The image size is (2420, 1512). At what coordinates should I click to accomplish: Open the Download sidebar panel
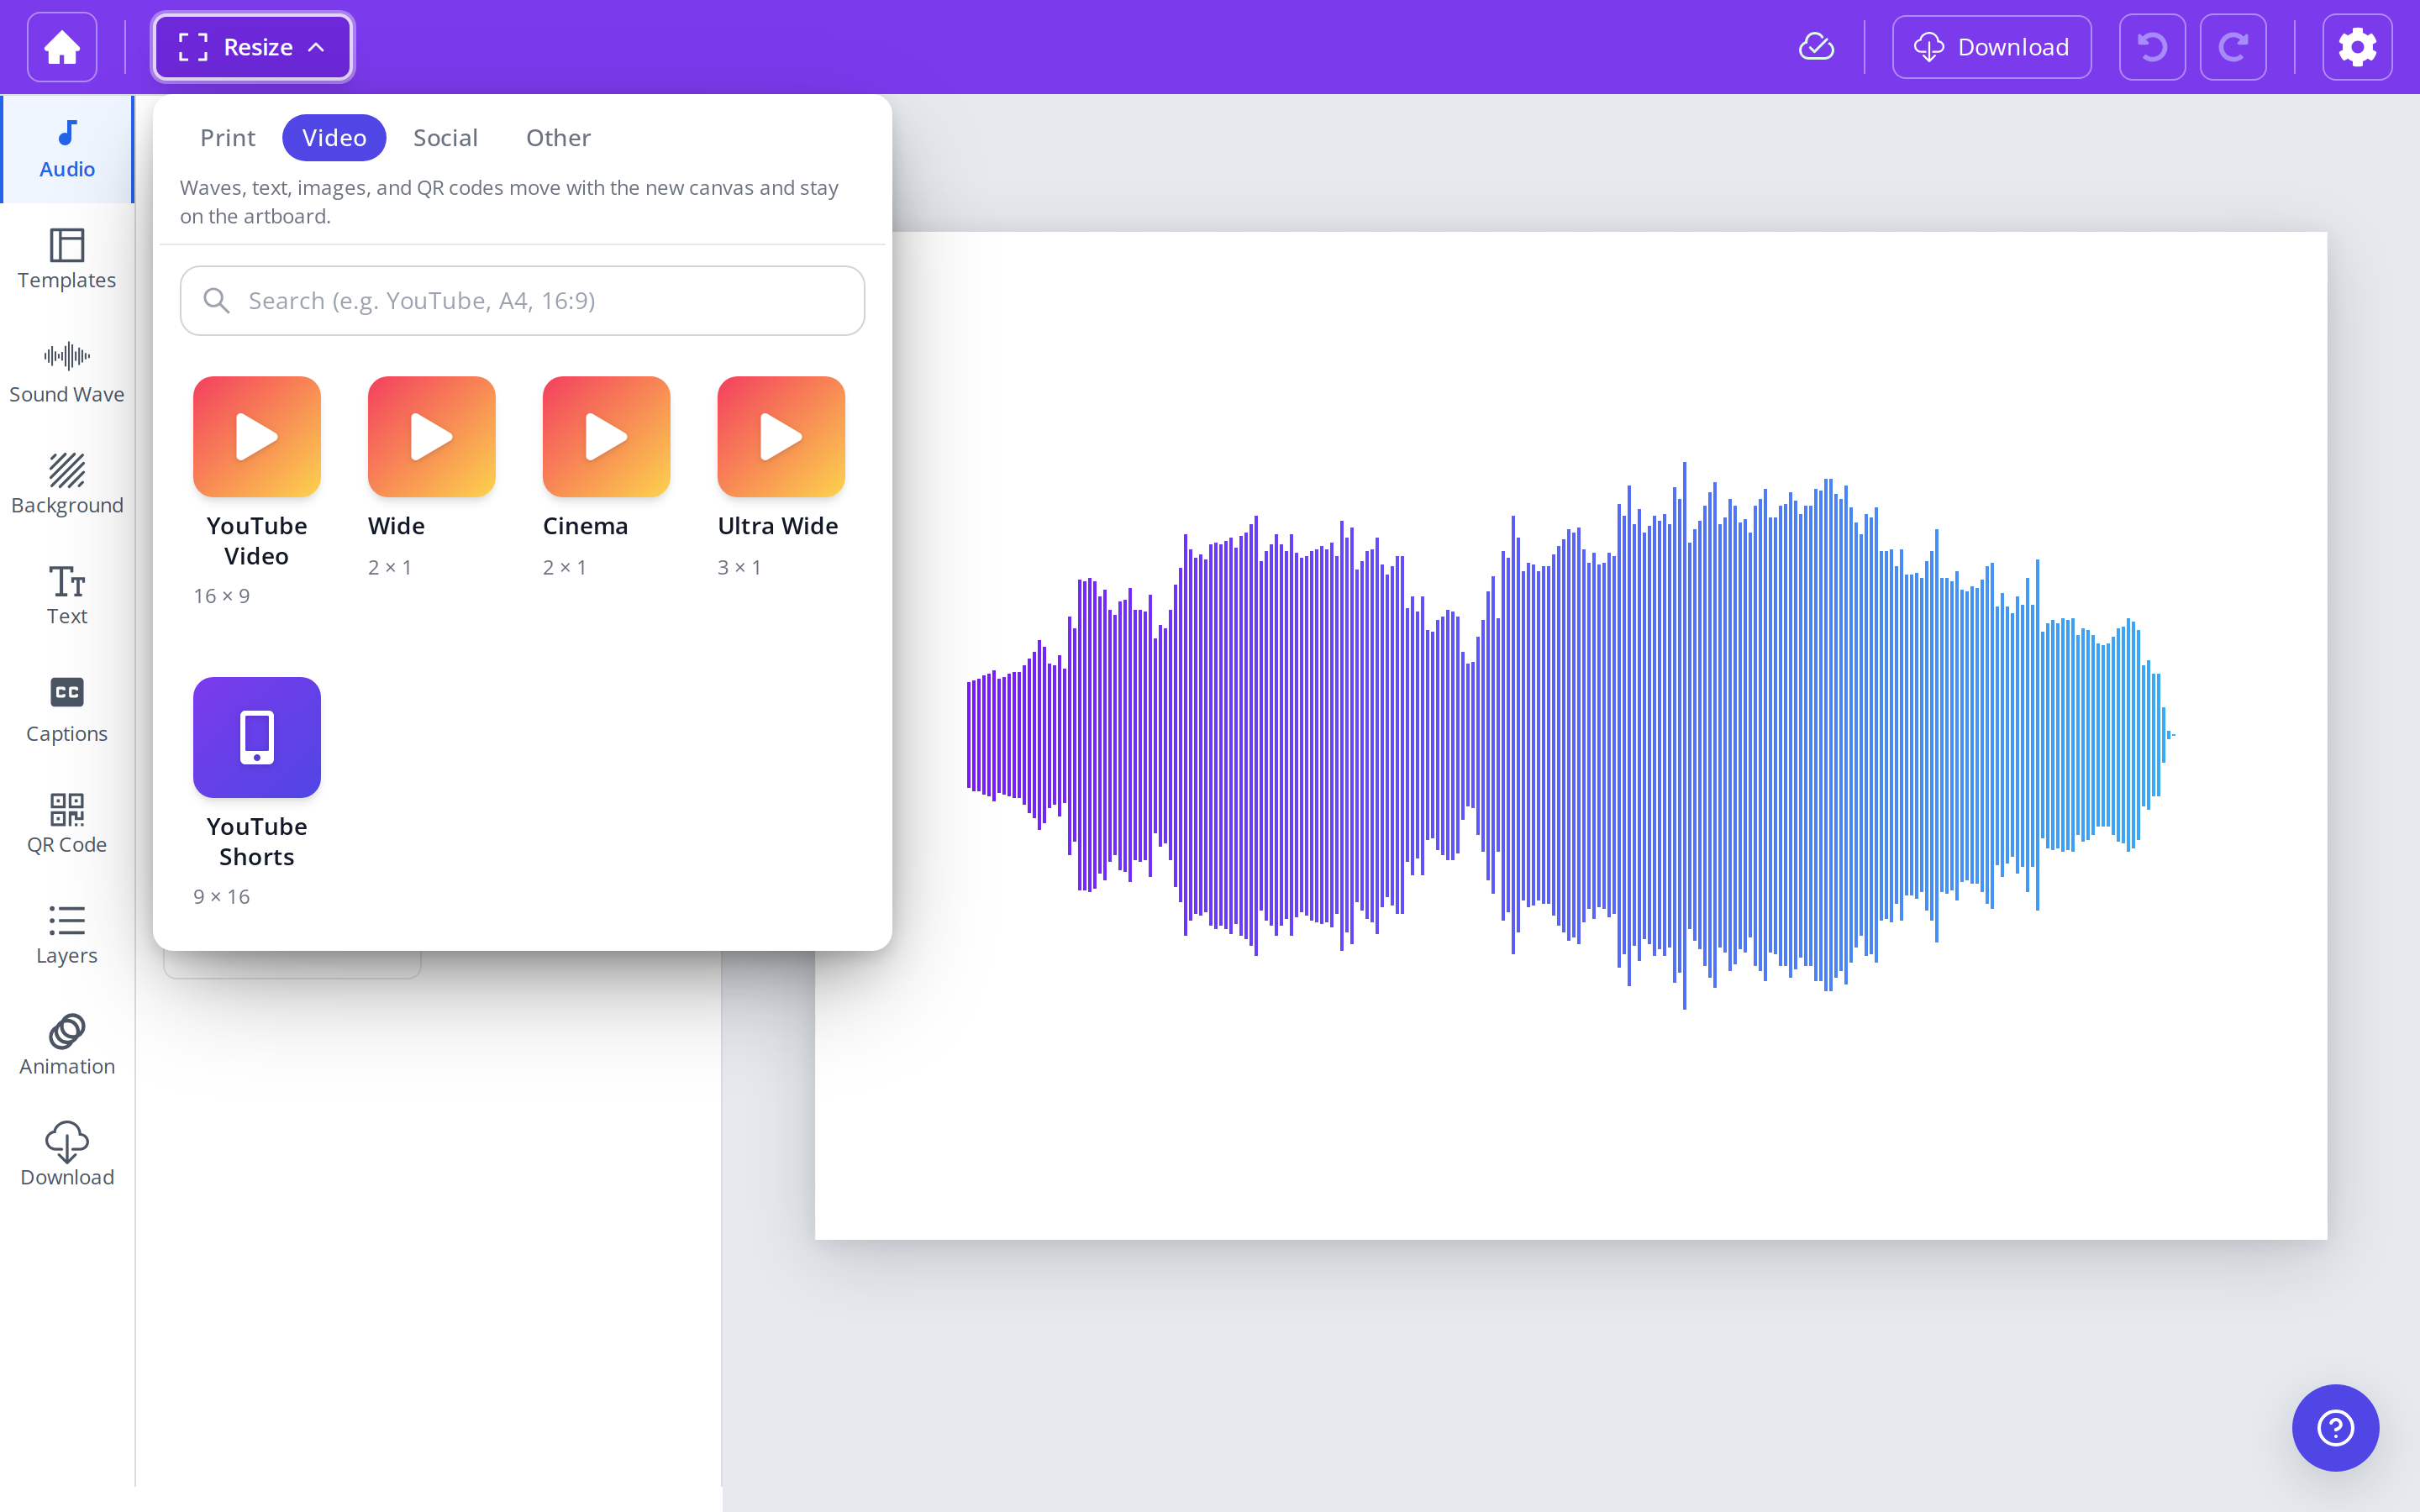point(67,1155)
